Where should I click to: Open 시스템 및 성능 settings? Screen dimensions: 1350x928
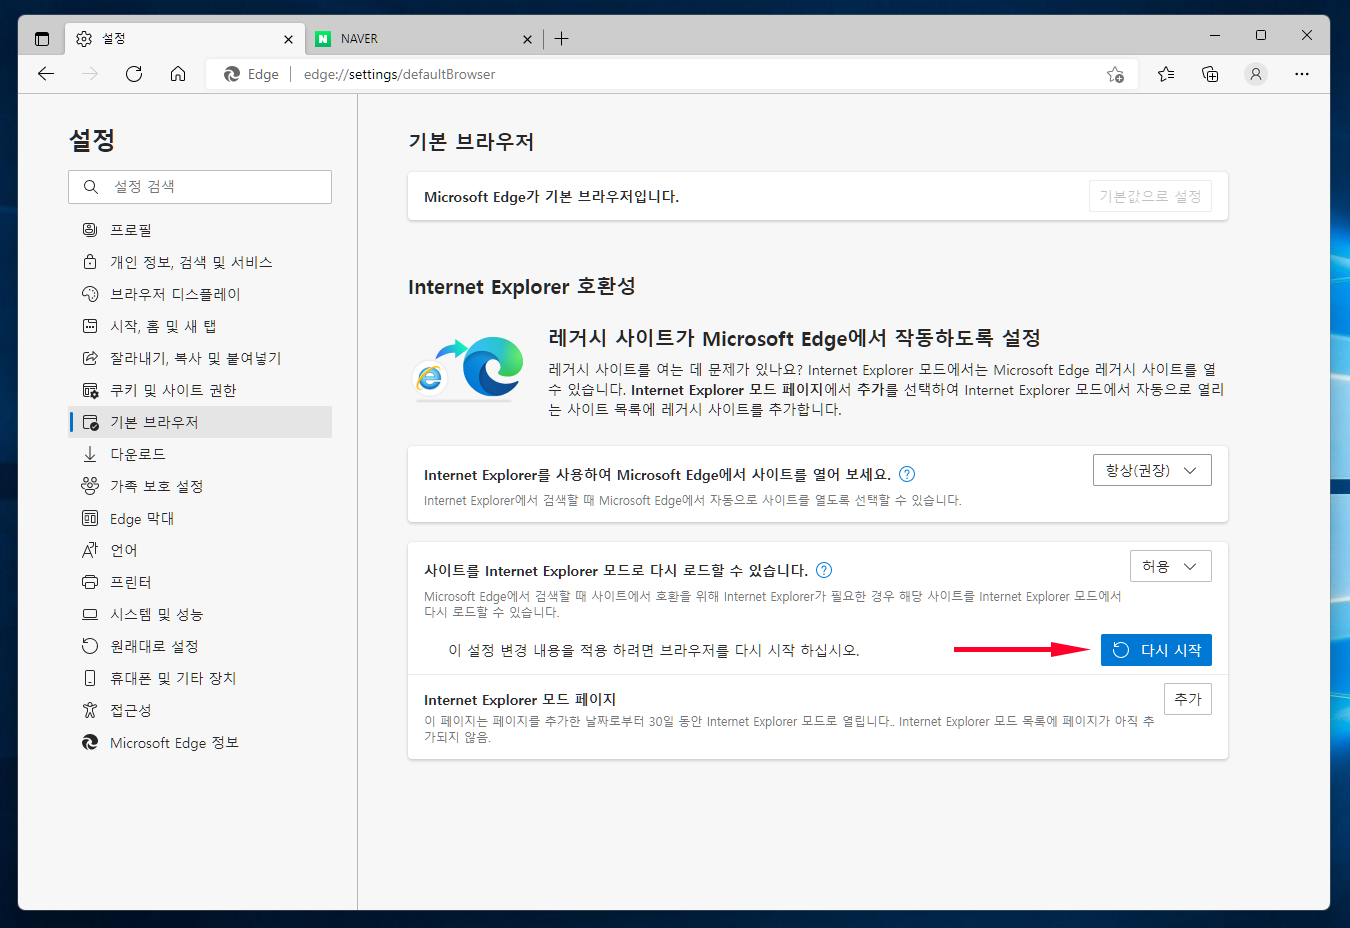(x=200, y=614)
